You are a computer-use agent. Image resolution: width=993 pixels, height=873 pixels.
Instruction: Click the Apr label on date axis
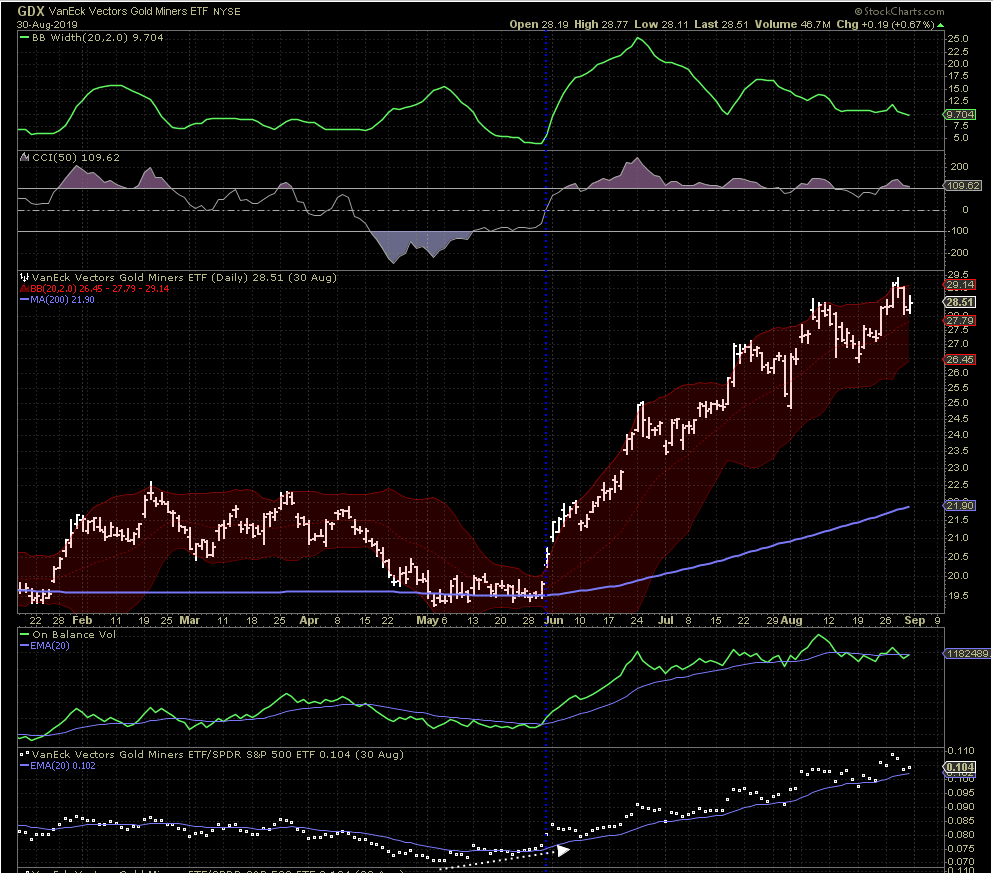308,620
